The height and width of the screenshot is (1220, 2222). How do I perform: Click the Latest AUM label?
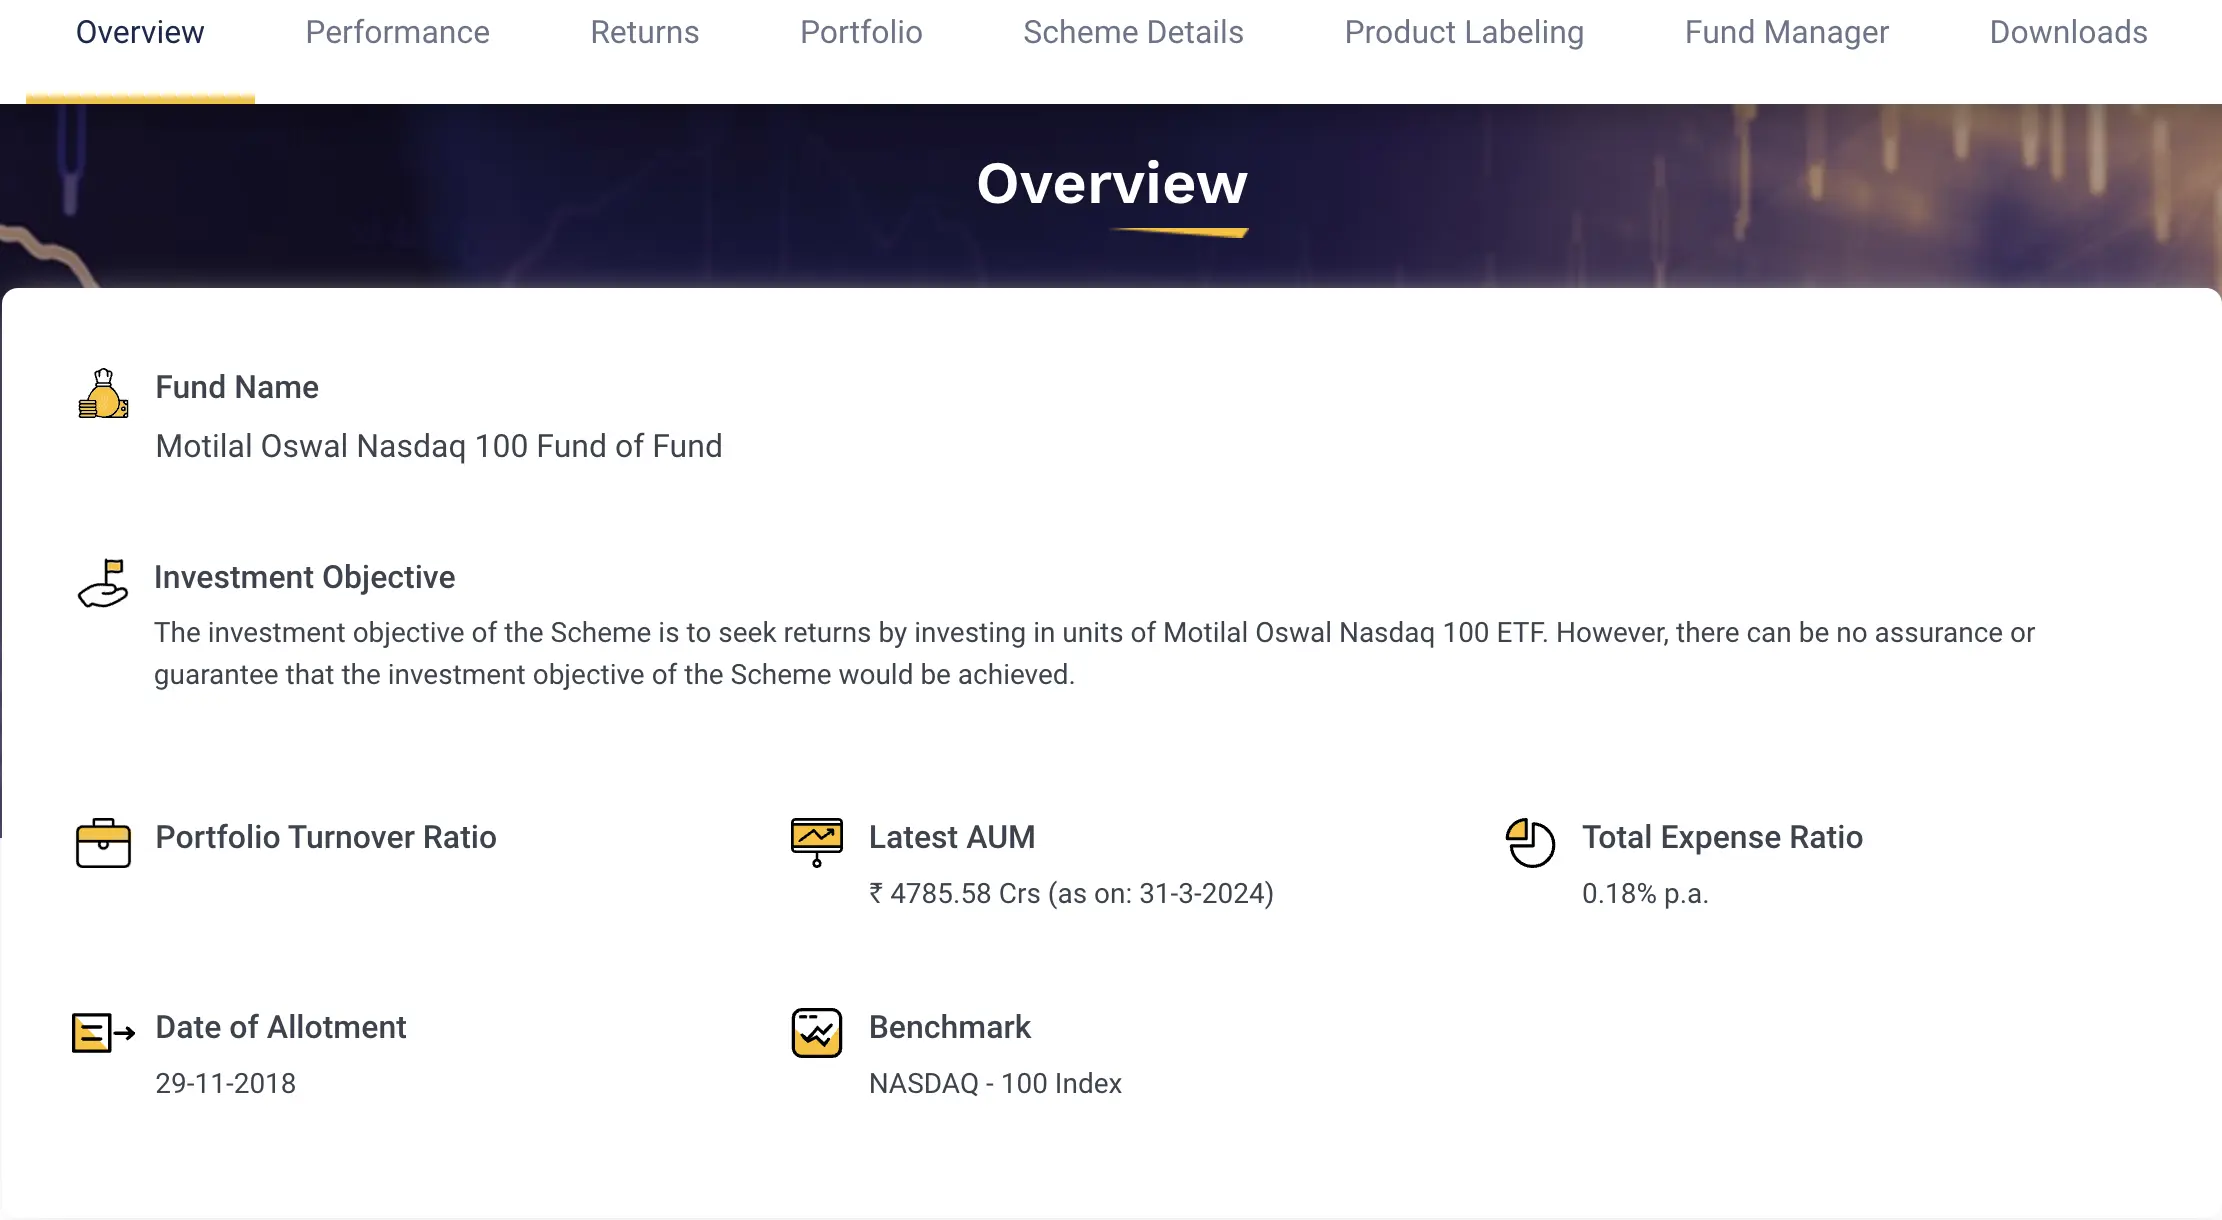coord(952,837)
